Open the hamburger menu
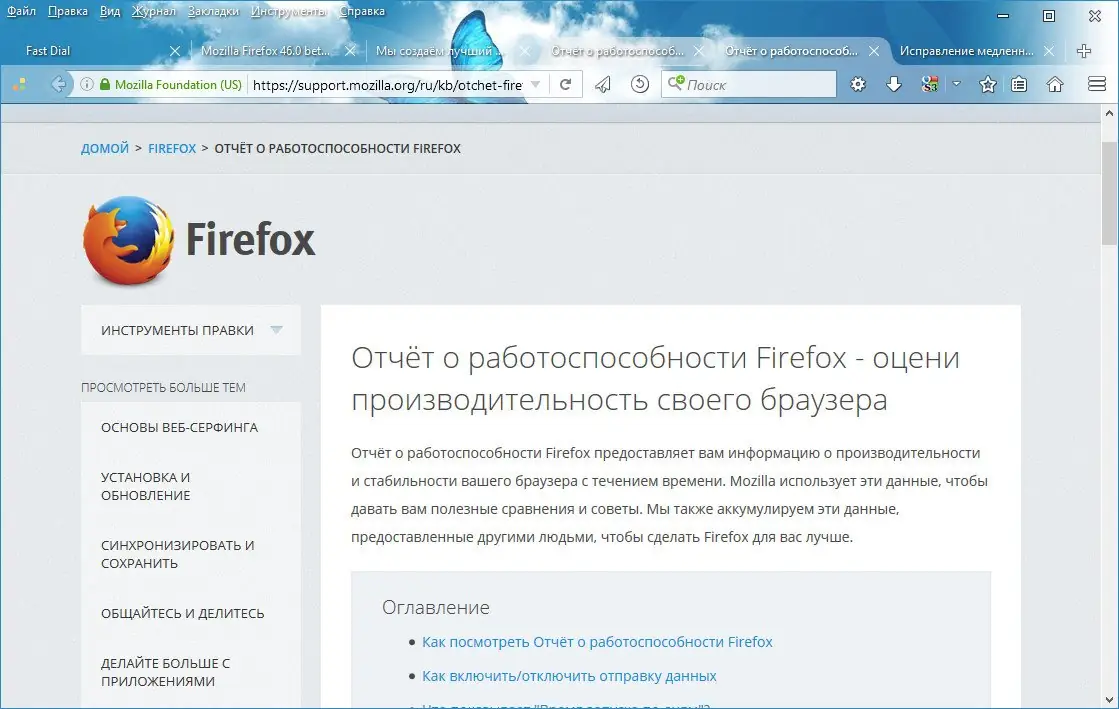Screen dimensions: 1119x709 (x=1097, y=84)
